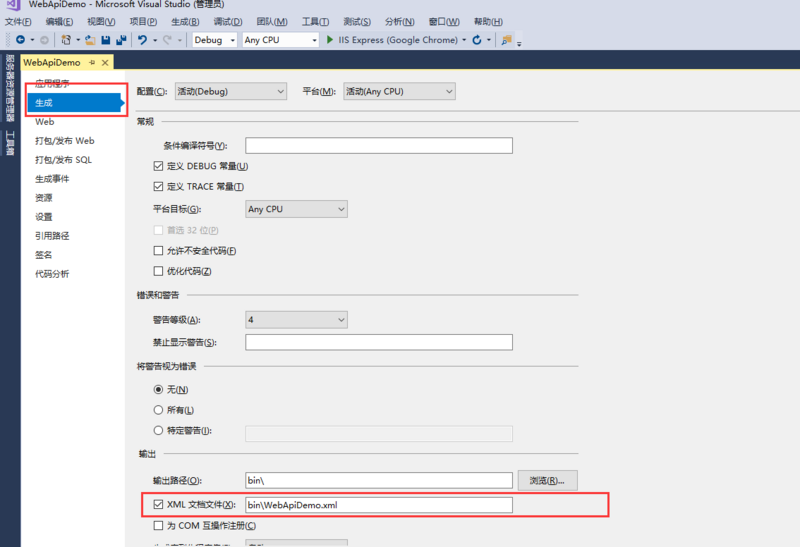
Task: Click the 条件编译符号 input field
Action: coord(379,145)
